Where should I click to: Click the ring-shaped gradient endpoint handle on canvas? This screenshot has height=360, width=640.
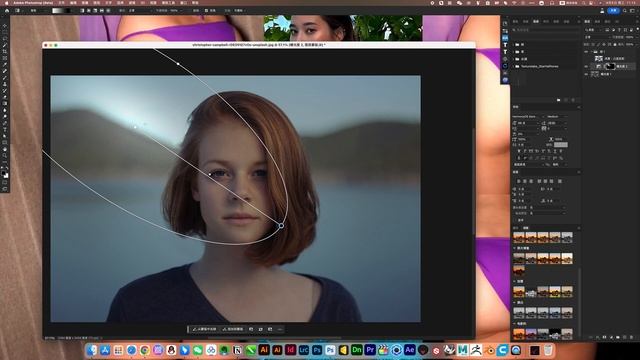point(281,225)
